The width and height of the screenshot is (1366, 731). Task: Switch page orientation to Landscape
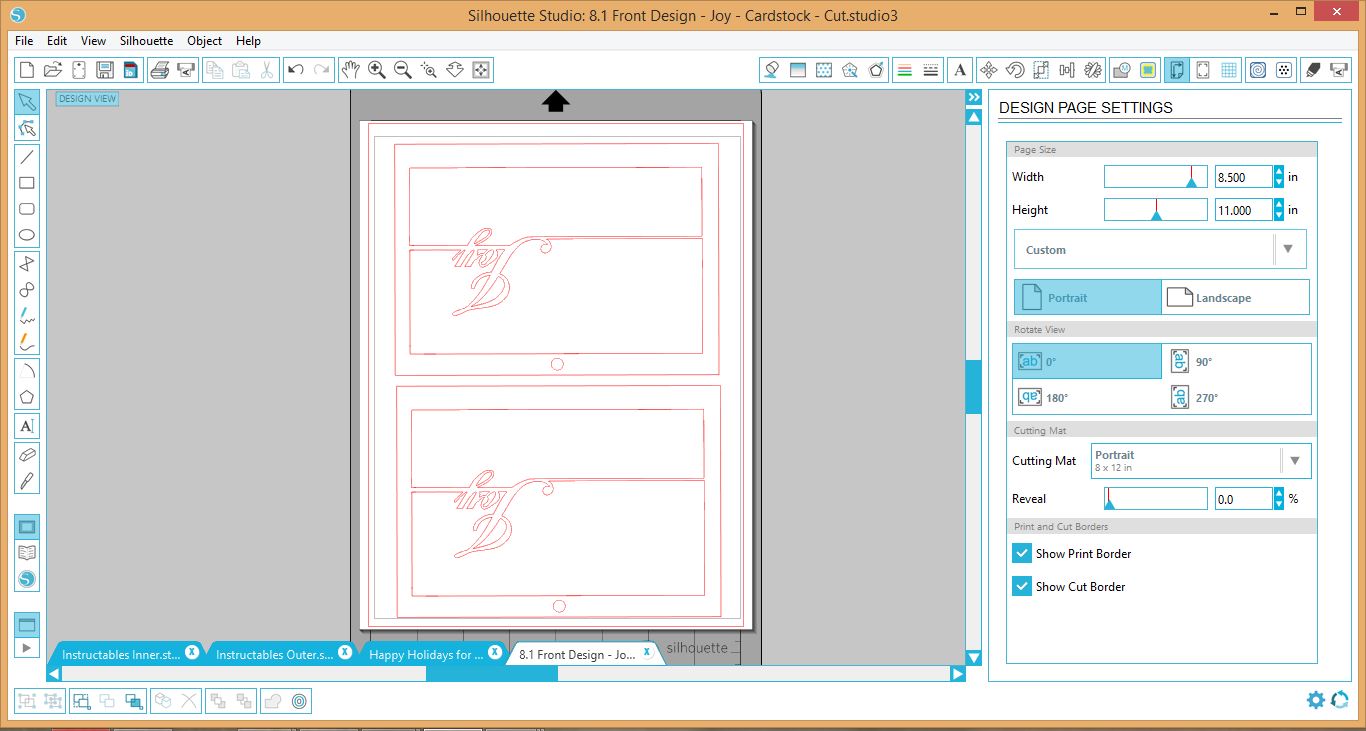1235,297
